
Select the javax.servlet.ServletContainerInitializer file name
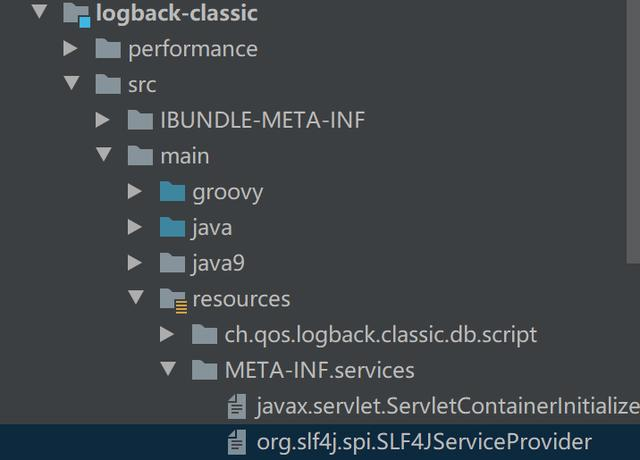[448, 407]
